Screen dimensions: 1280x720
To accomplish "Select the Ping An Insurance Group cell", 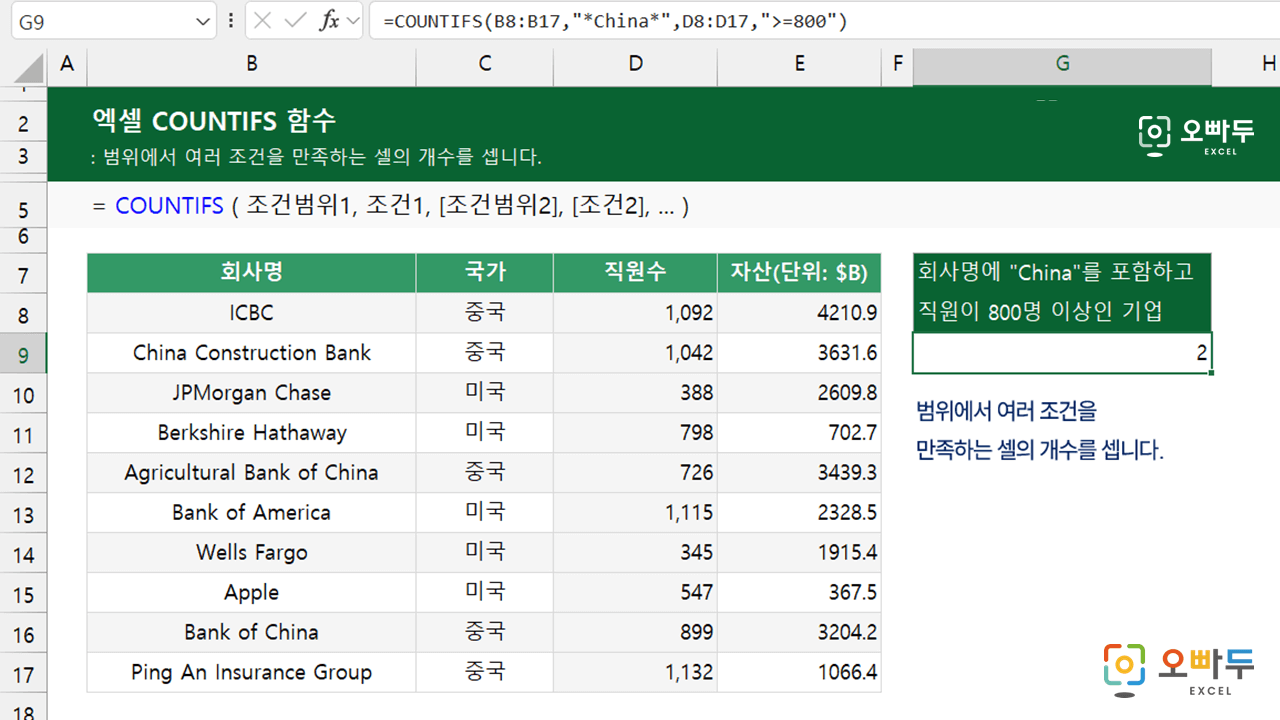I will (x=252, y=673).
